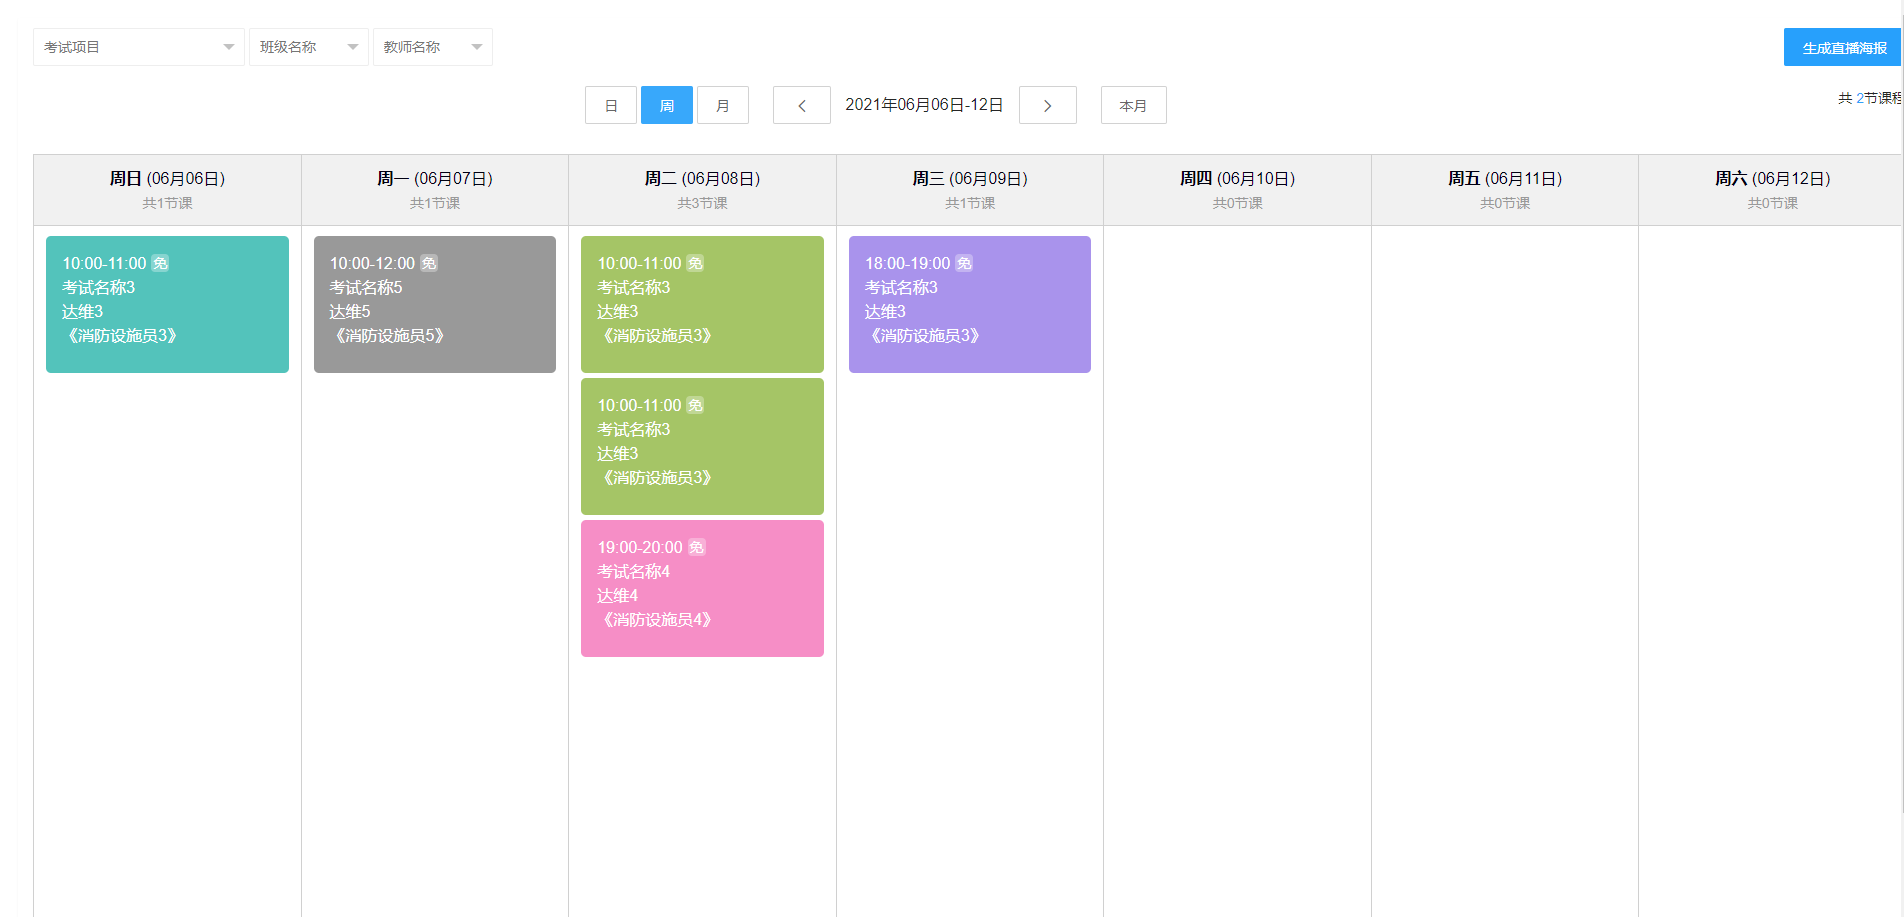
Task: Click 免 badge on gray 考试名称5 course
Action: pos(429,262)
